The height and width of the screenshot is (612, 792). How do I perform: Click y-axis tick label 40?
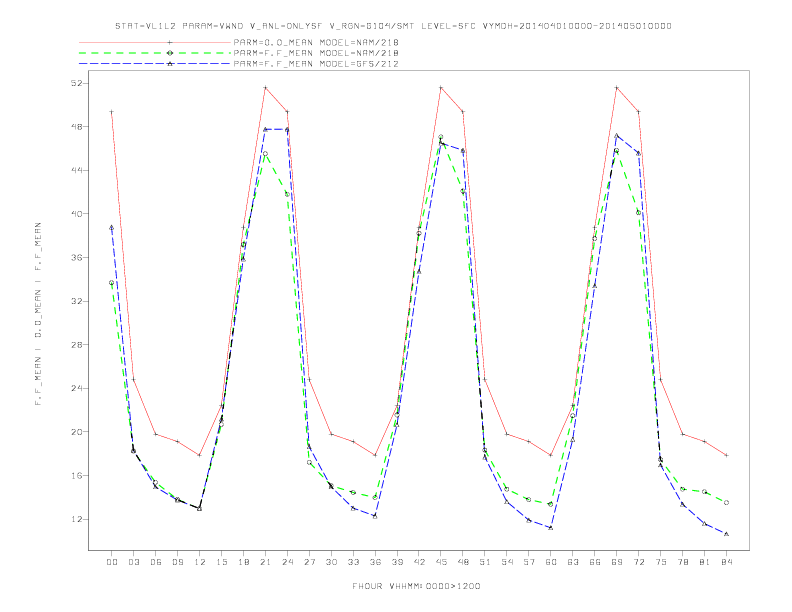[x=77, y=214]
